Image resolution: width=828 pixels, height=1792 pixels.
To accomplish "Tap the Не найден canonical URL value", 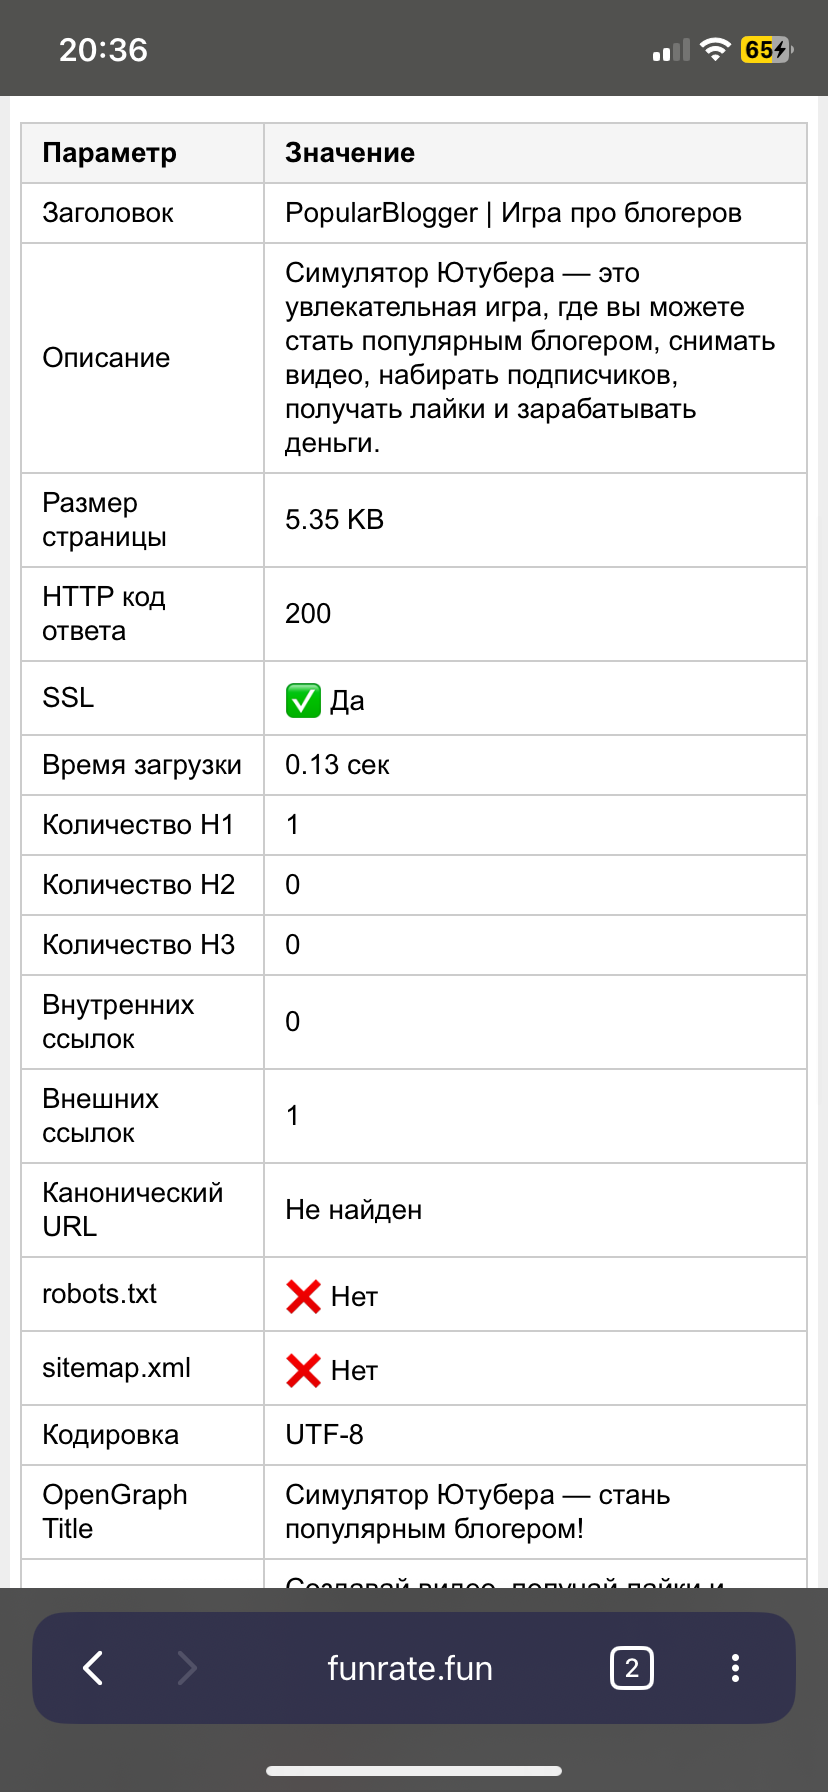I will (353, 1210).
